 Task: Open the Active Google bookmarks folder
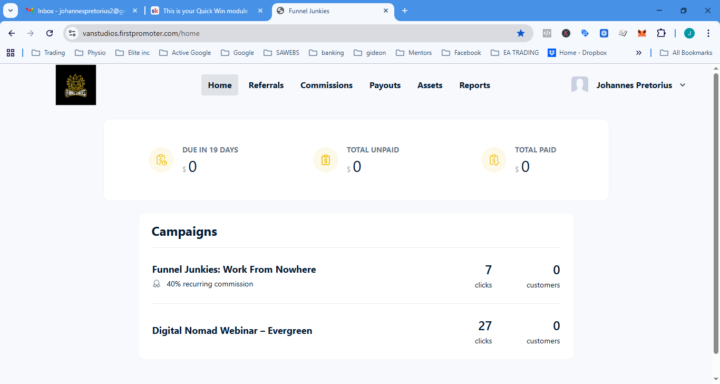pyautogui.click(x=185, y=53)
